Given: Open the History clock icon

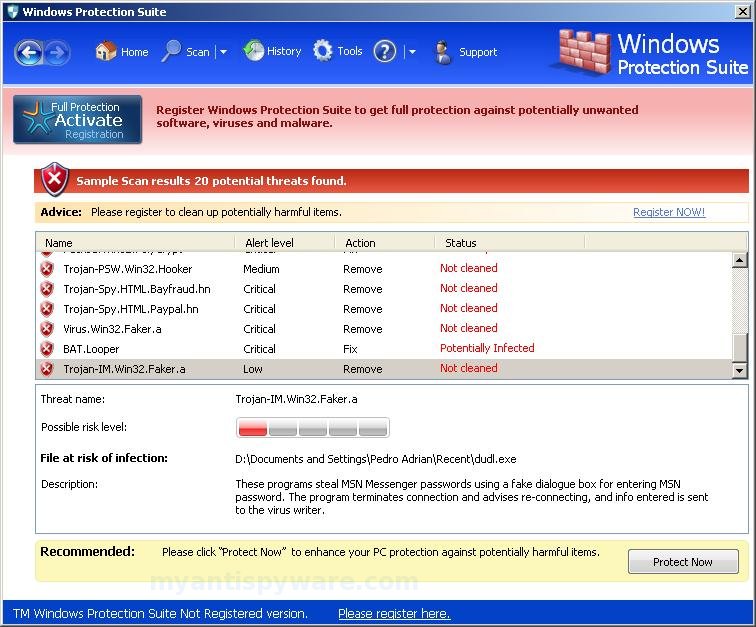Looking at the screenshot, I should point(254,50).
